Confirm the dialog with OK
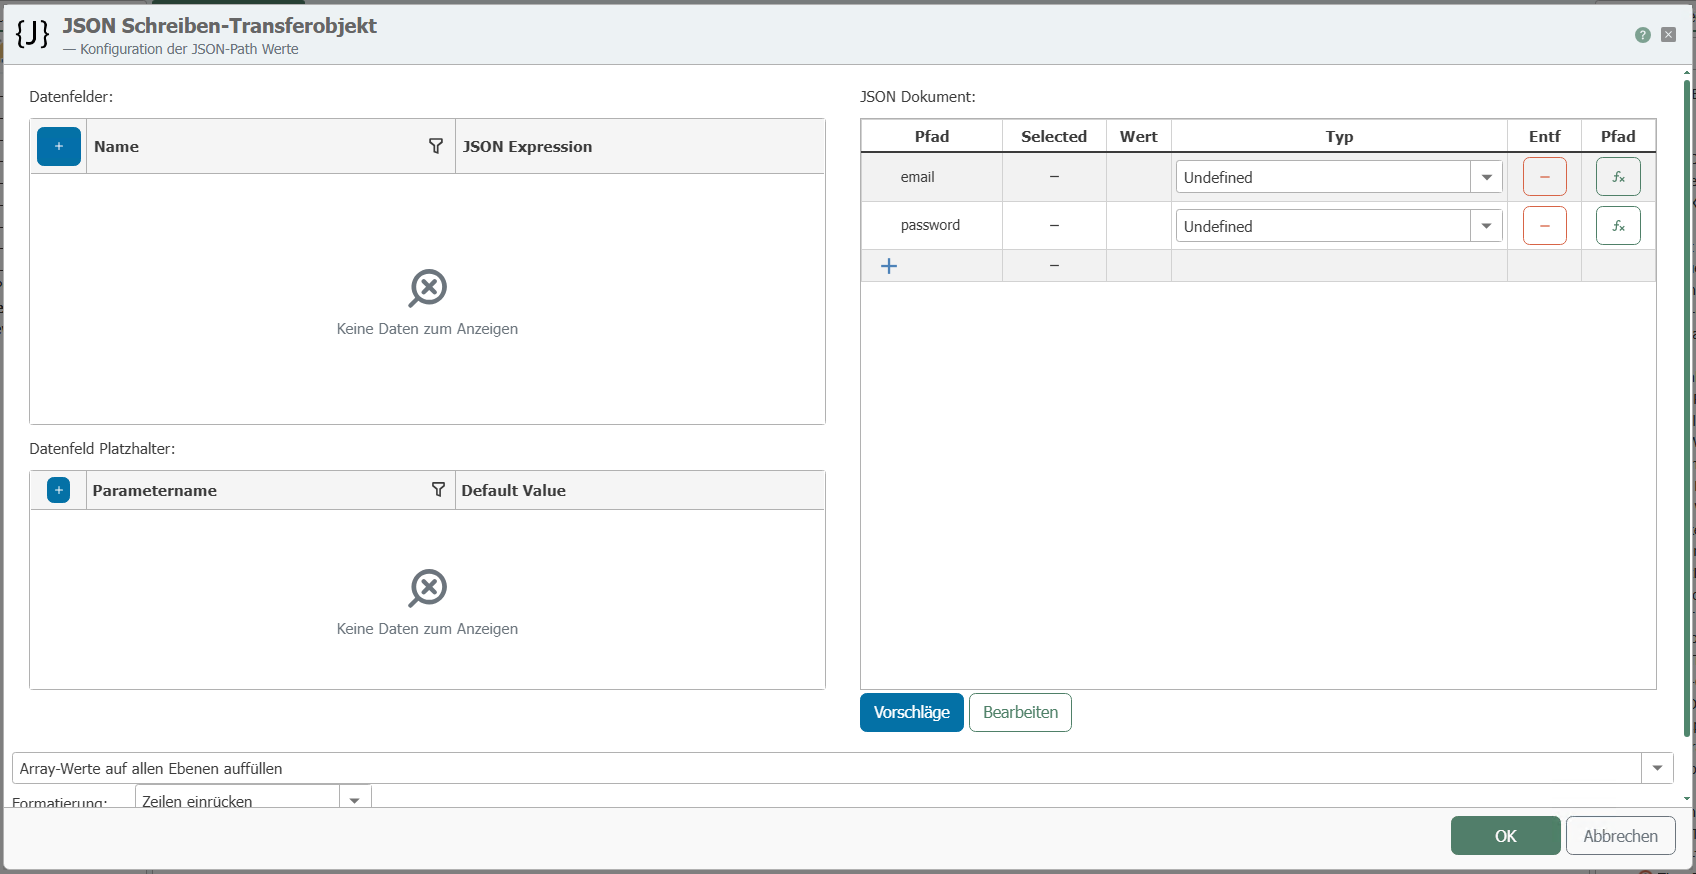The height and width of the screenshot is (874, 1696). [x=1505, y=836]
